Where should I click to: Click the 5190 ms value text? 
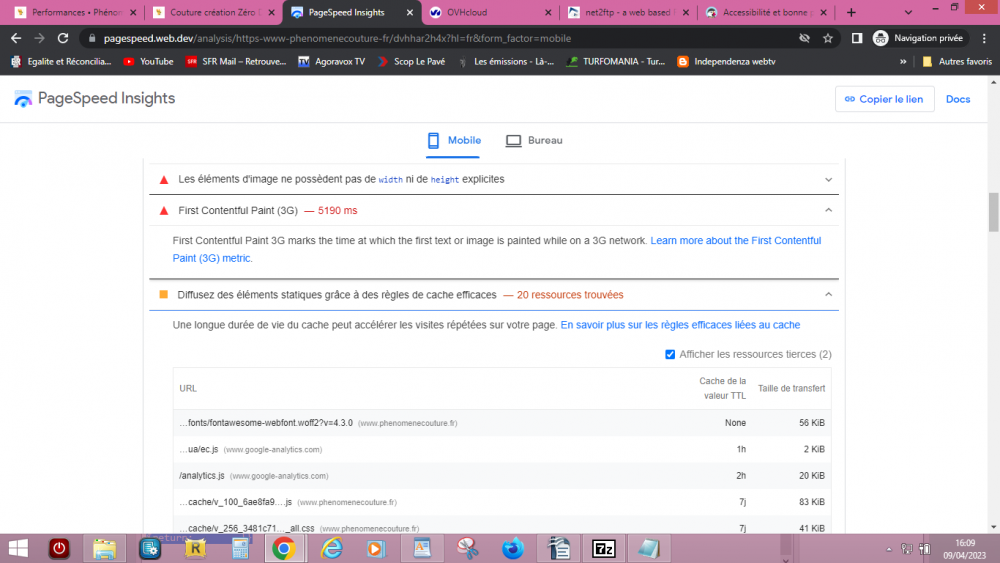pos(337,210)
